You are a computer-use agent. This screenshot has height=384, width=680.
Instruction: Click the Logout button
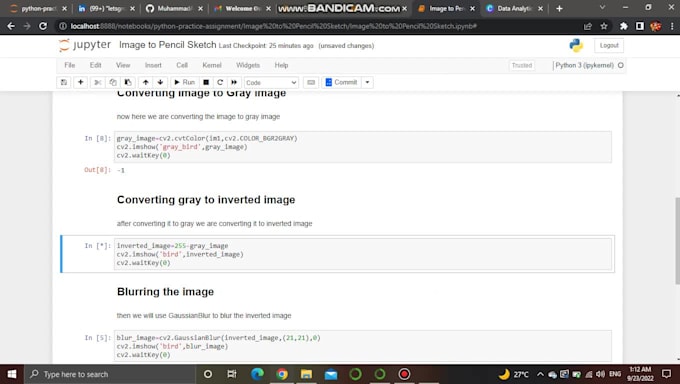tap(609, 45)
